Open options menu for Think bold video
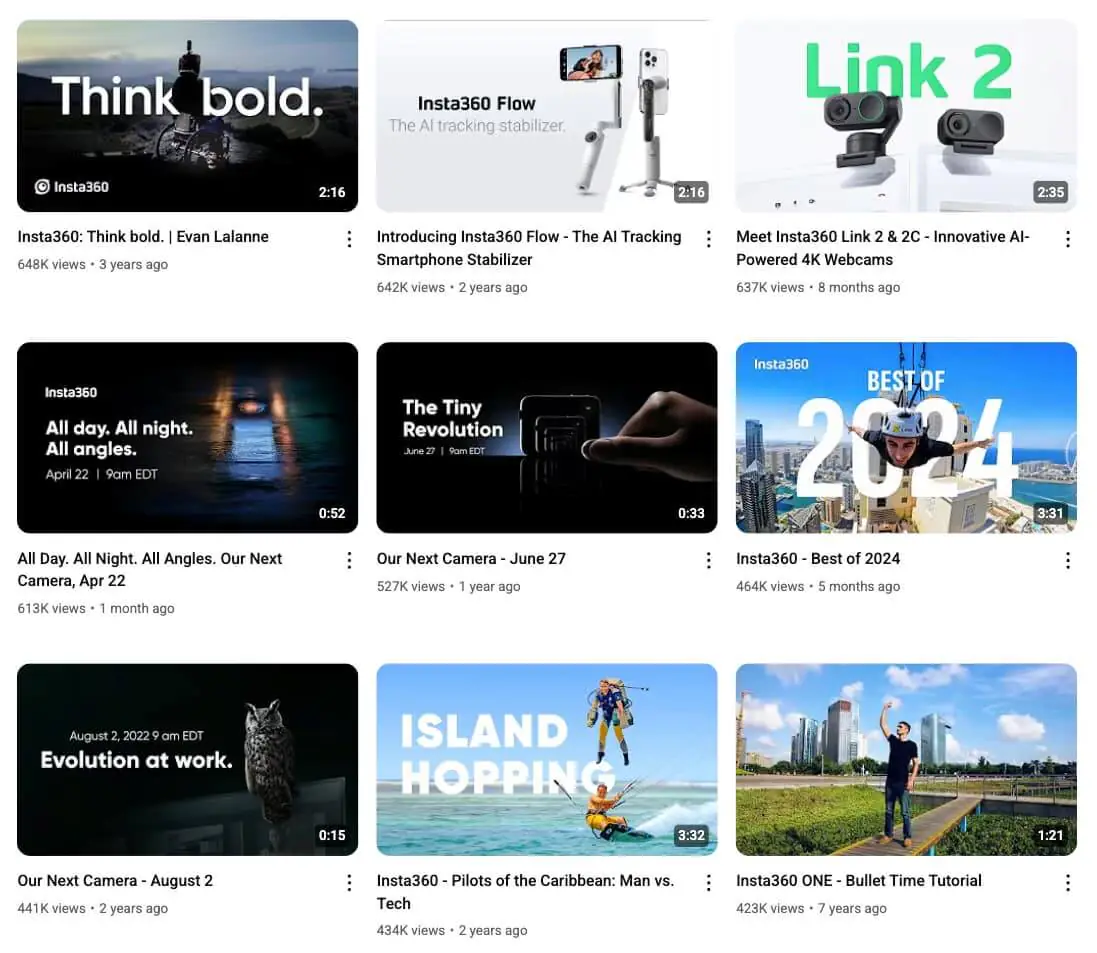Viewport: 1097px width, 953px height. tap(349, 239)
